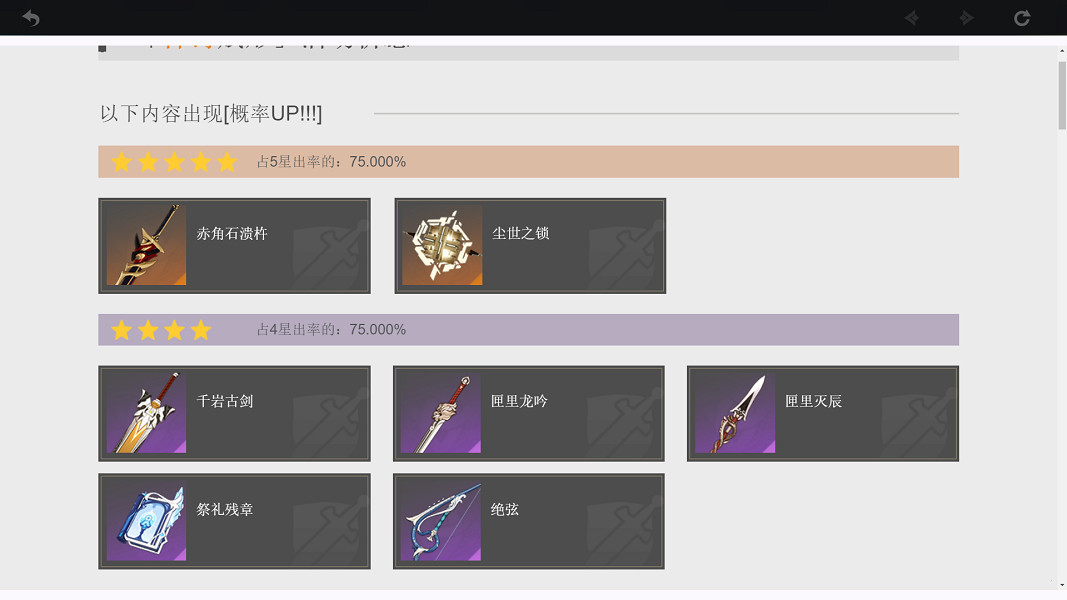The image size is (1067, 600).
Task: Select the third star on the orange banner
Action: click(174, 161)
